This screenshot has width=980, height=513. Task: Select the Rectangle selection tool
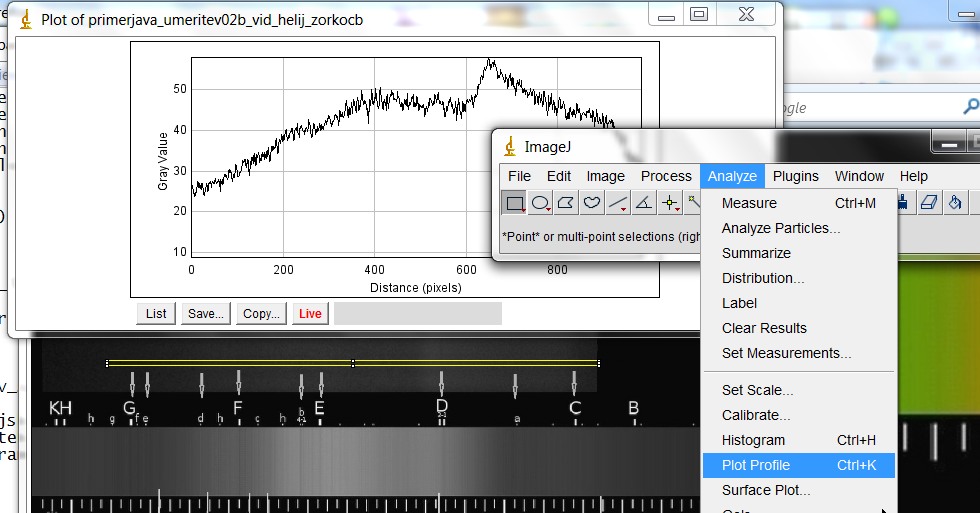[515, 203]
